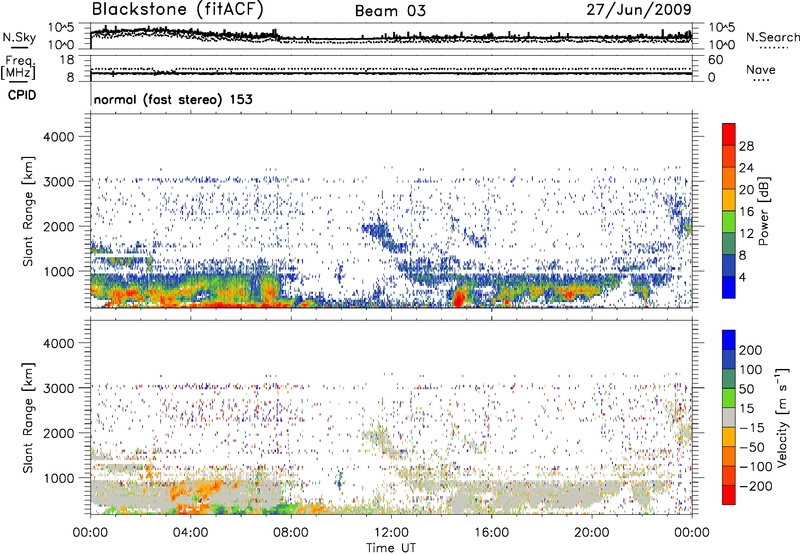Click the 16:00 time tick label
This screenshot has width=800, height=554.
491,533
